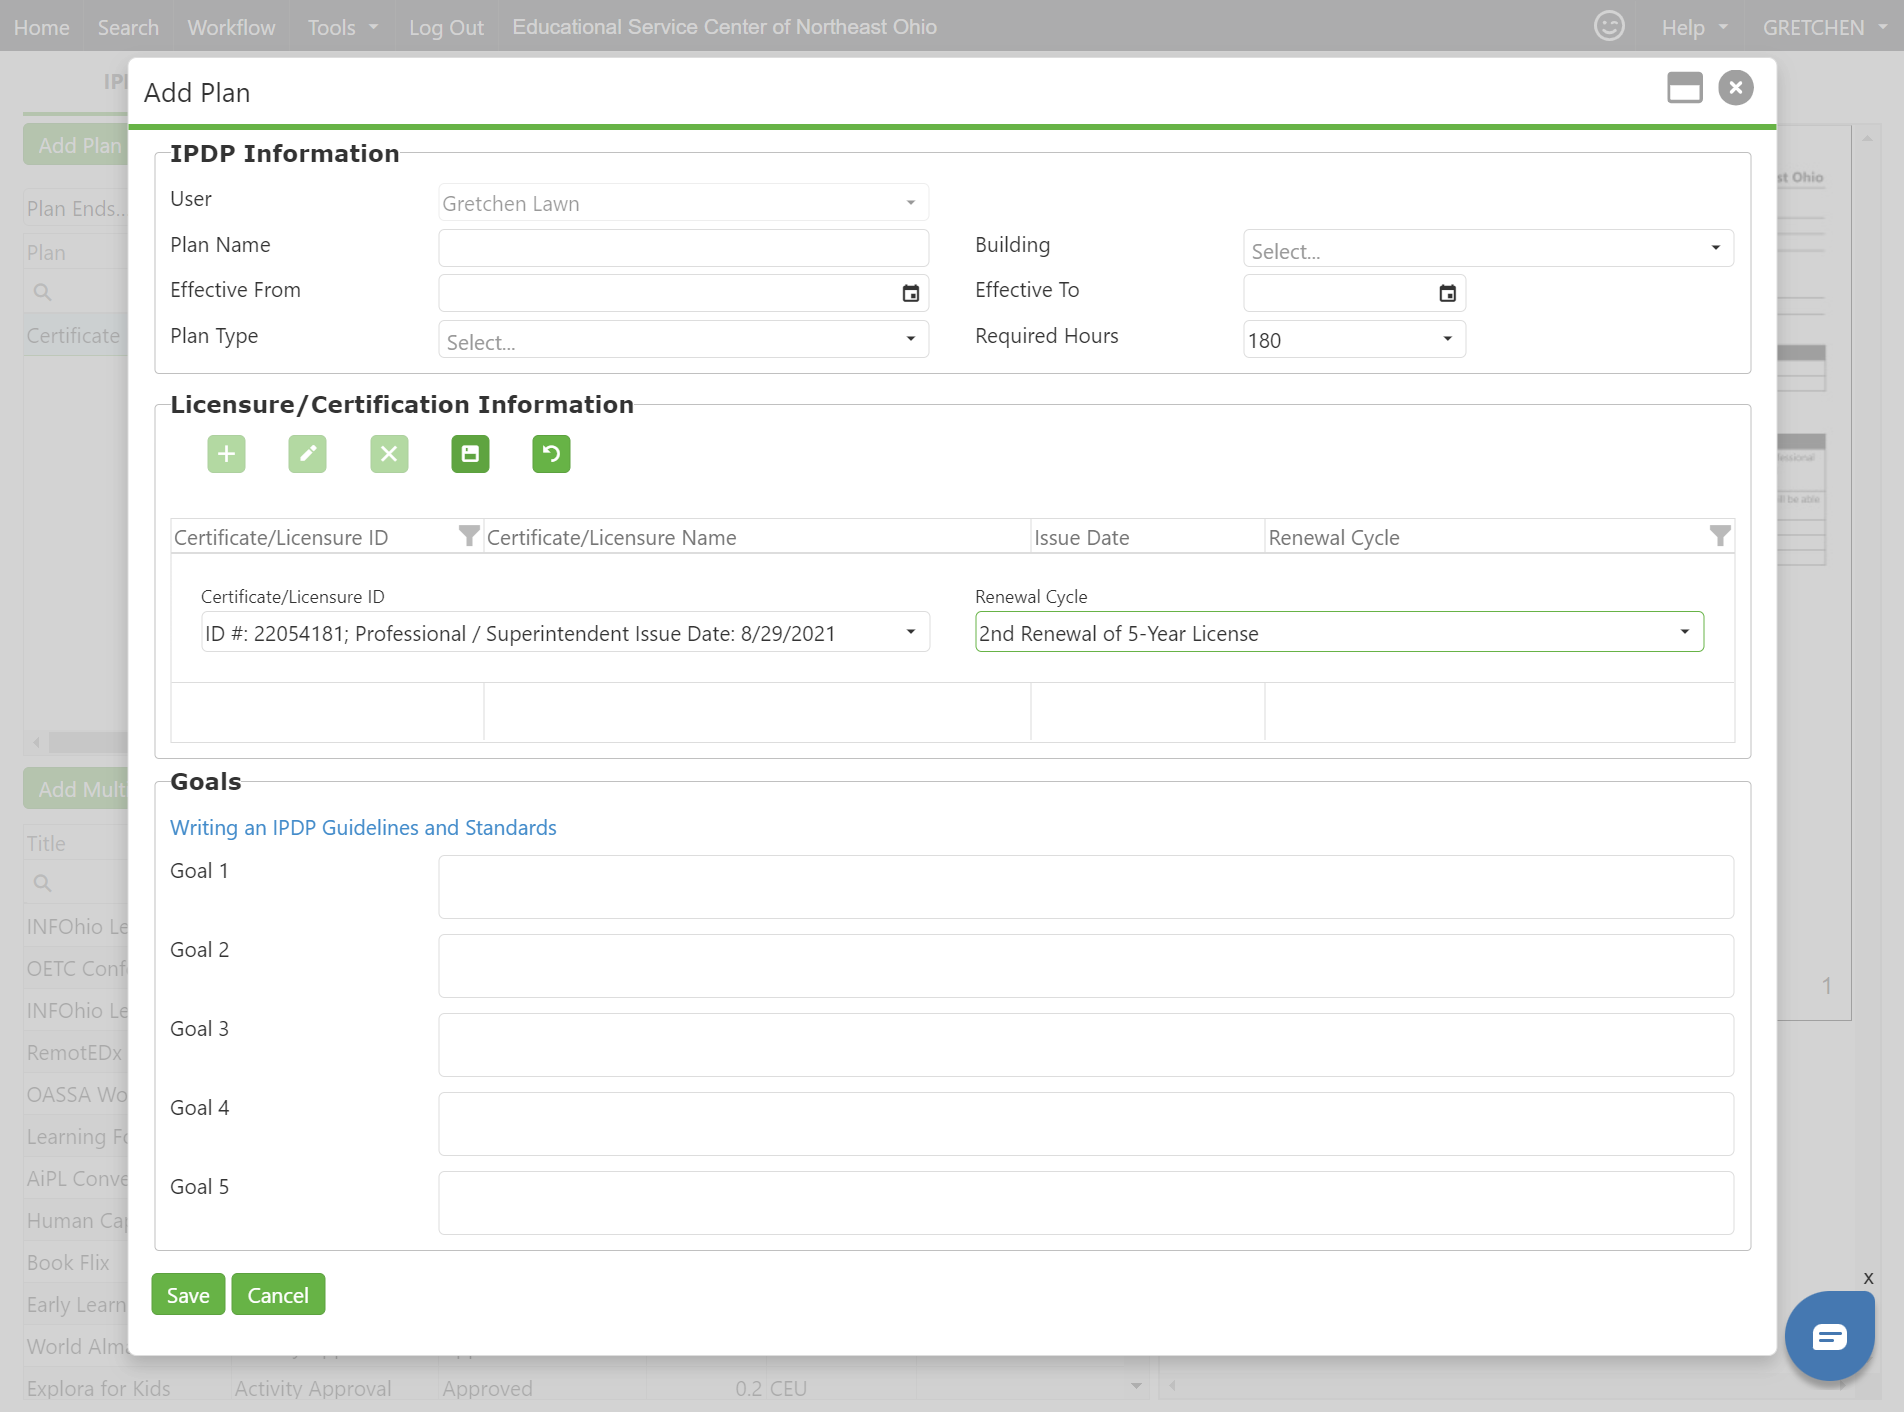Open Effective To calendar picker
Image resolution: width=1904 pixels, height=1412 pixels.
1447,293
